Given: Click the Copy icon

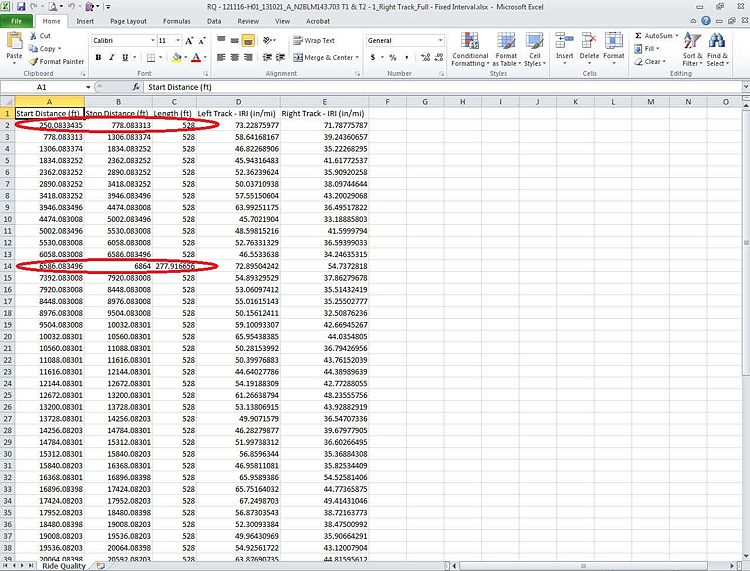Looking at the screenshot, I should tap(33, 49).
